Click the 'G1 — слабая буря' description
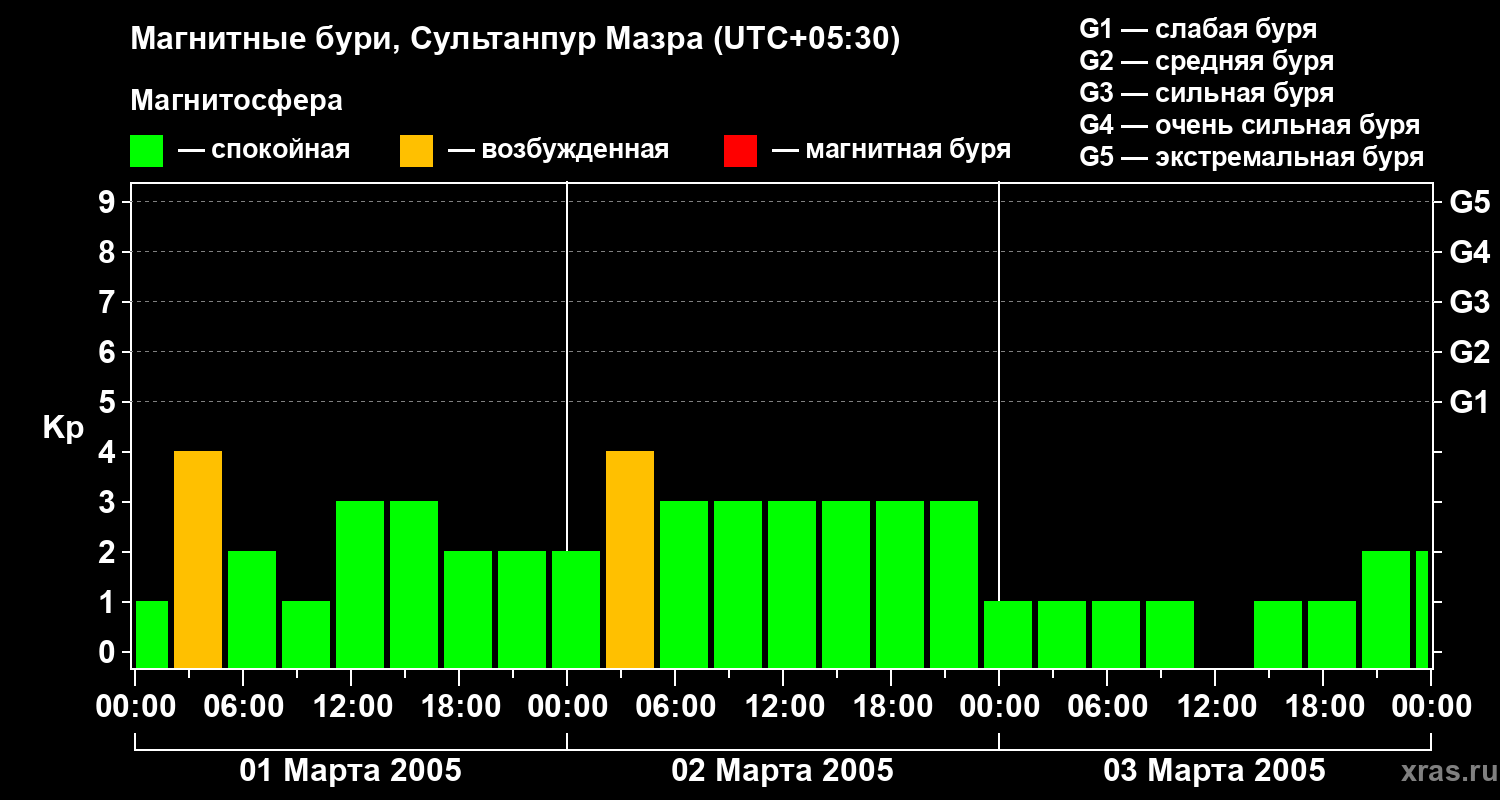1500x800 pixels. click(1198, 29)
